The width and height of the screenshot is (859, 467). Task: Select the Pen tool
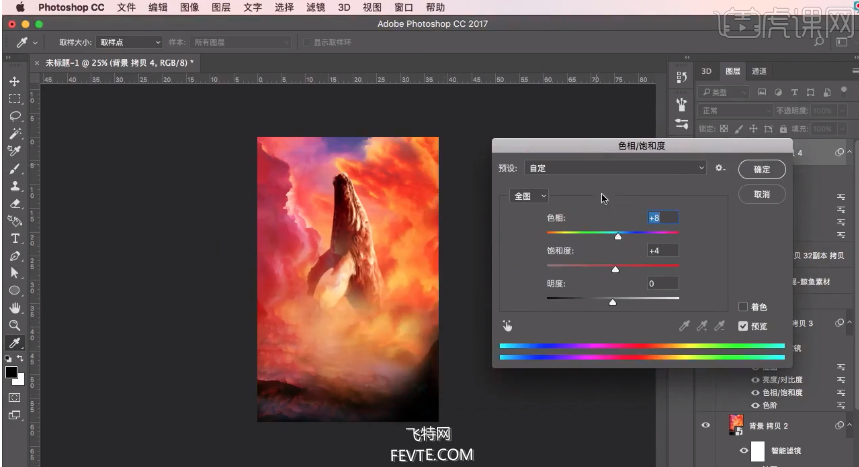pos(15,256)
